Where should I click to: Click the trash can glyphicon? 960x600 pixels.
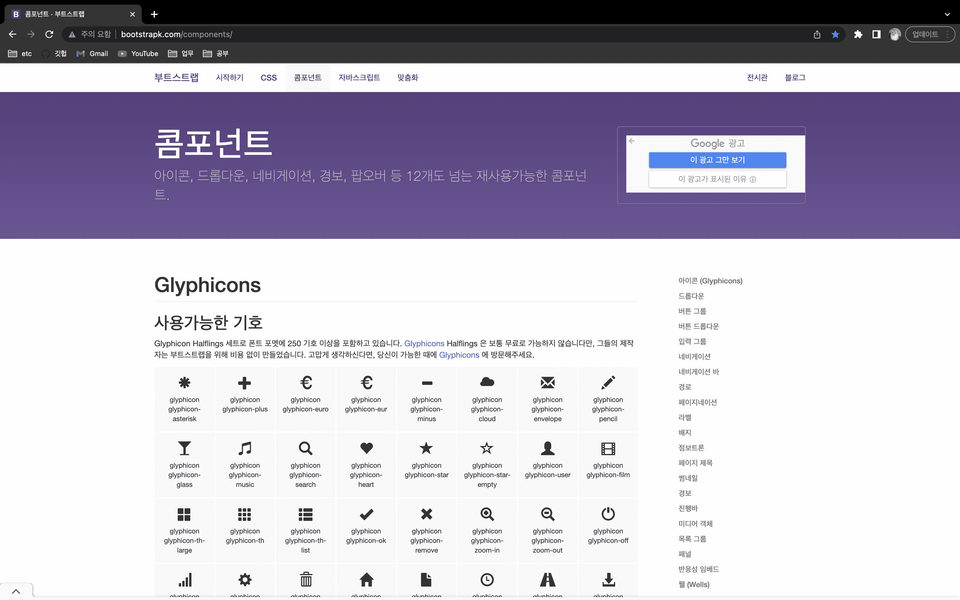coord(306,579)
